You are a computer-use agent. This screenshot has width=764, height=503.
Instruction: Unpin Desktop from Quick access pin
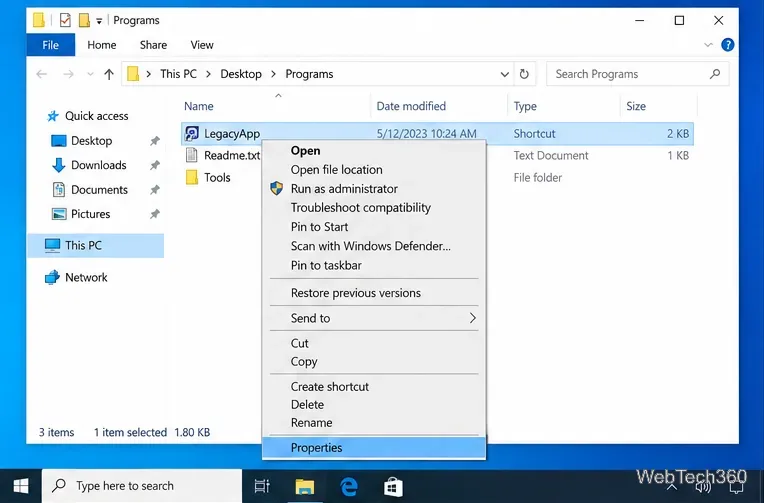(x=154, y=141)
